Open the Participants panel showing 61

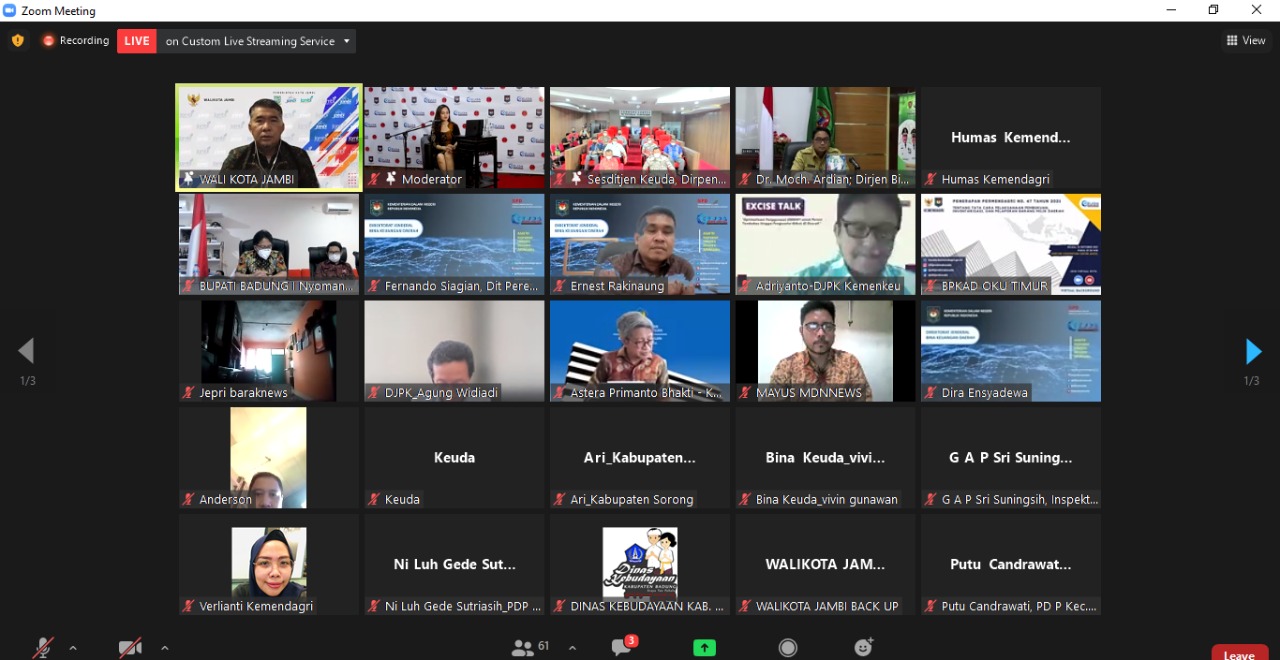530,648
